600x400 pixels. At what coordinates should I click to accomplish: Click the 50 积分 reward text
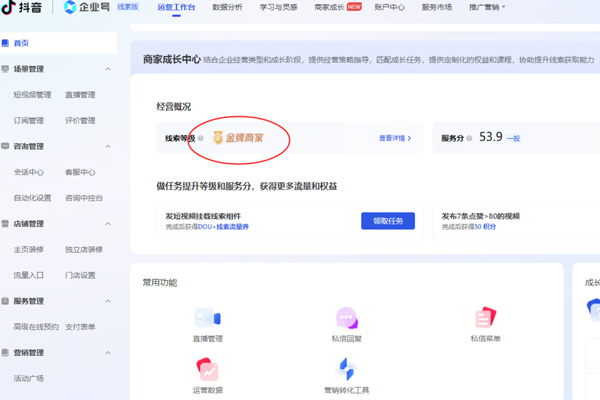click(485, 227)
